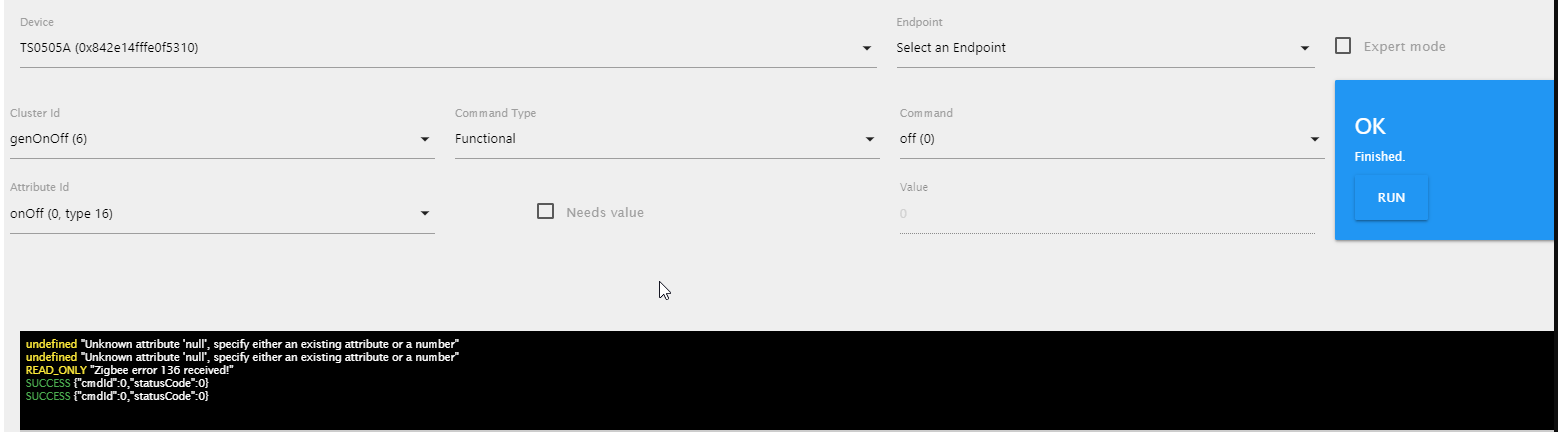The width and height of the screenshot is (1558, 432).
Task: Click the onOff (0, type 16) attribute field
Action: coord(222,213)
